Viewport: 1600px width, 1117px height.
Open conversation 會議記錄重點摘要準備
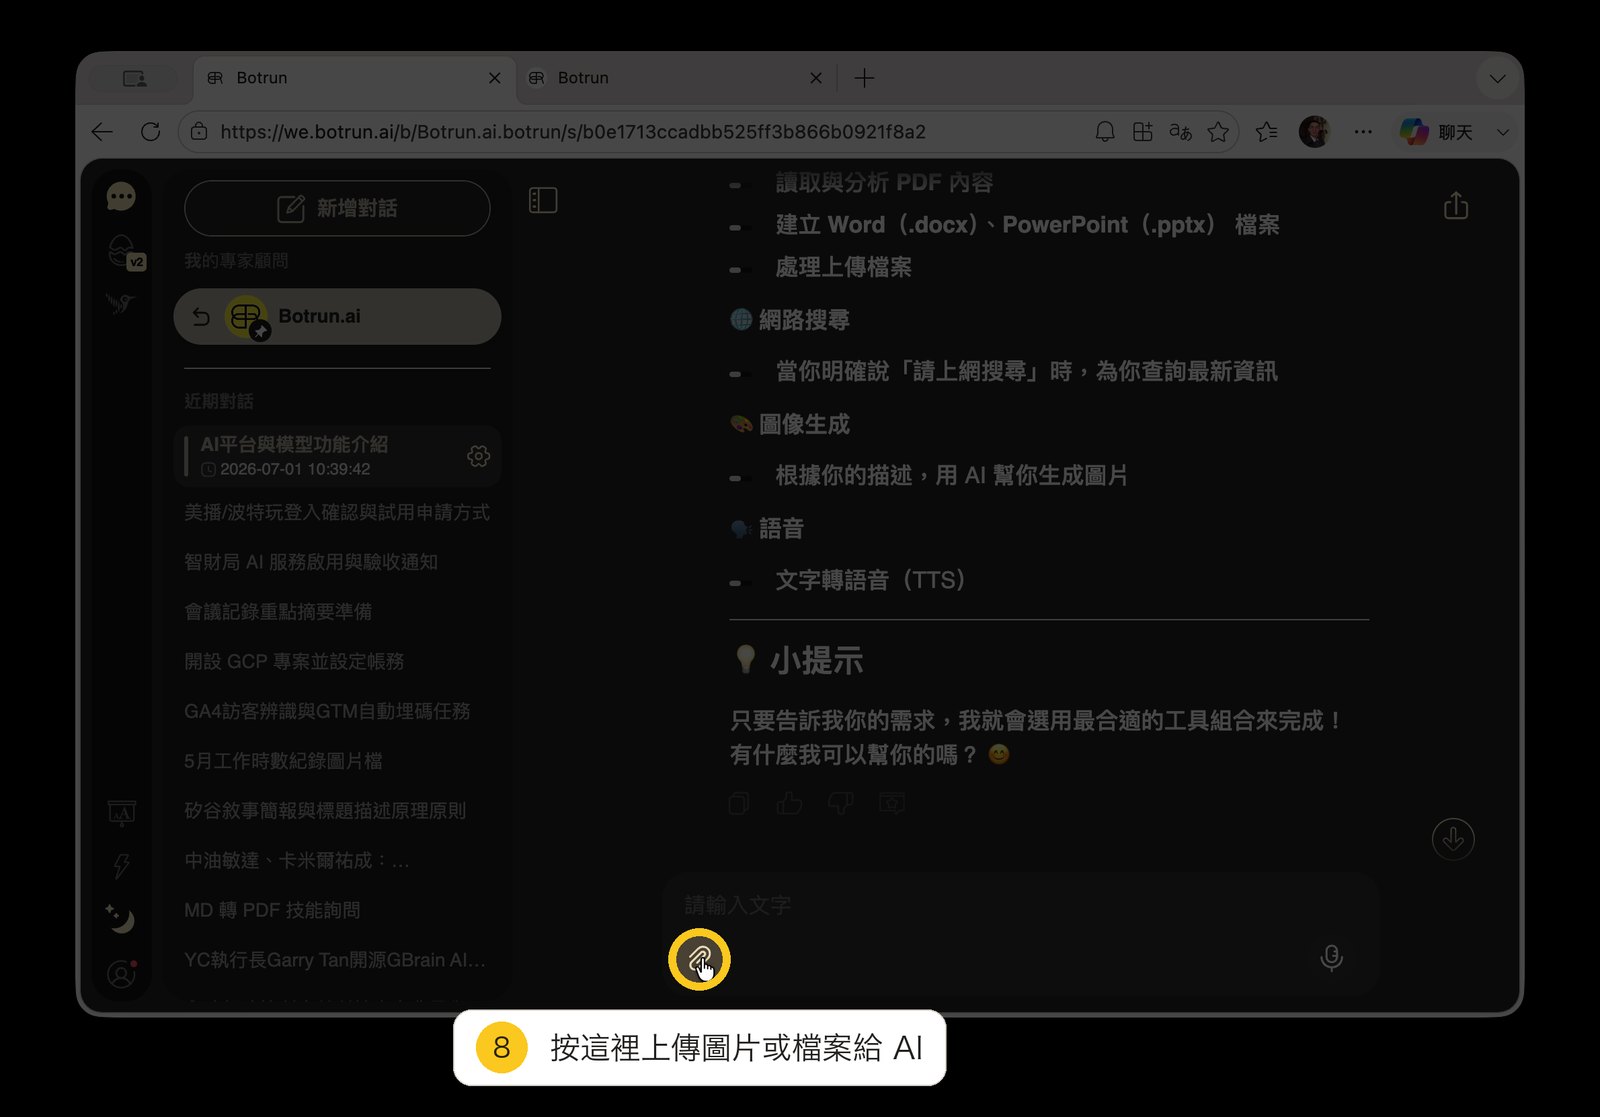tap(278, 611)
